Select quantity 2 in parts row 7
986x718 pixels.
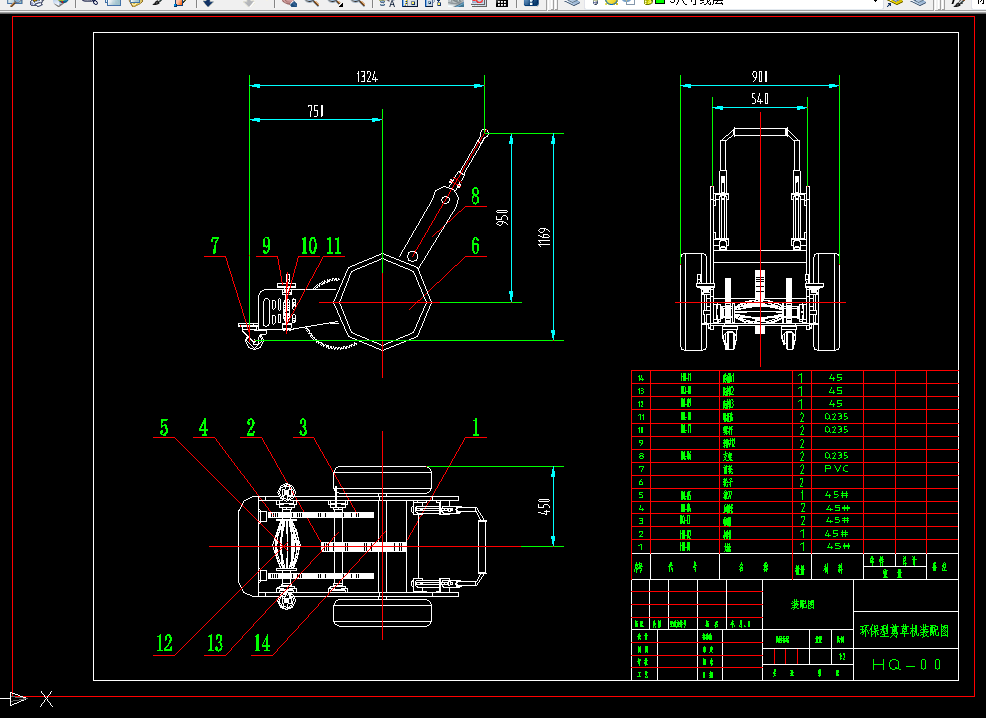(x=802, y=469)
